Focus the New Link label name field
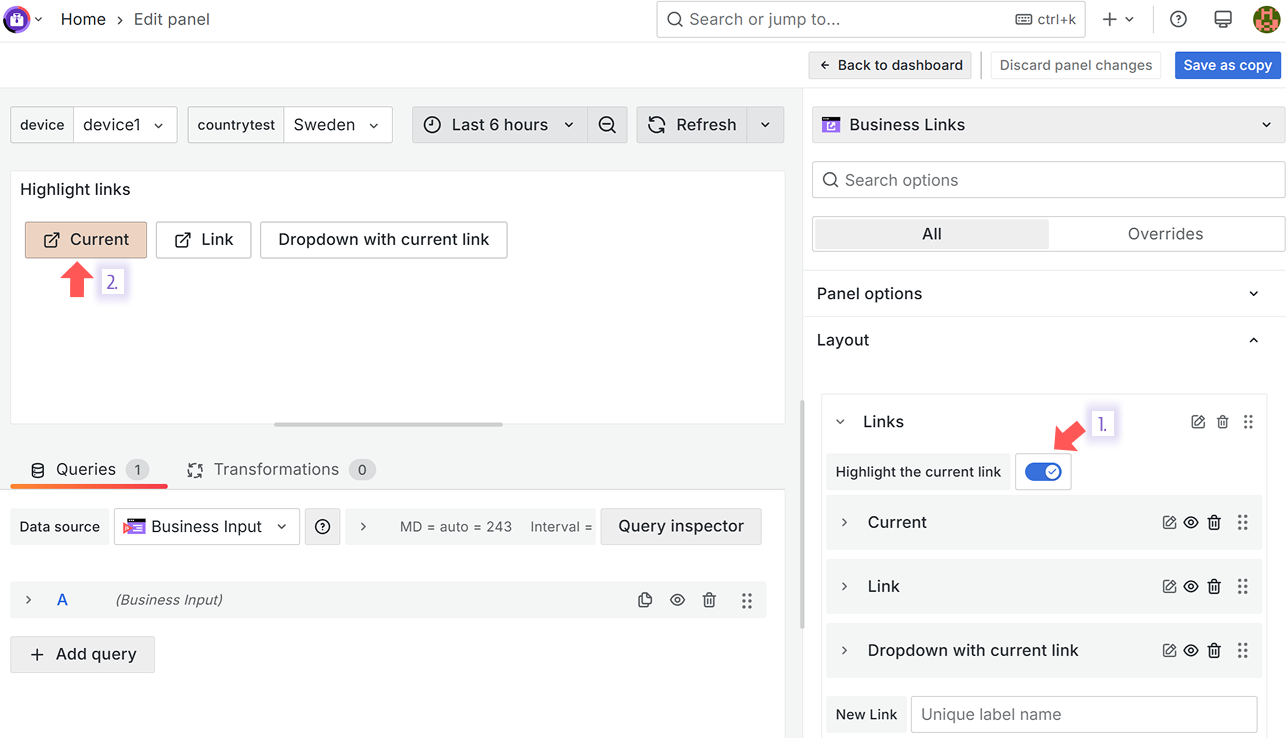1286x738 pixels. [1084, 714]
